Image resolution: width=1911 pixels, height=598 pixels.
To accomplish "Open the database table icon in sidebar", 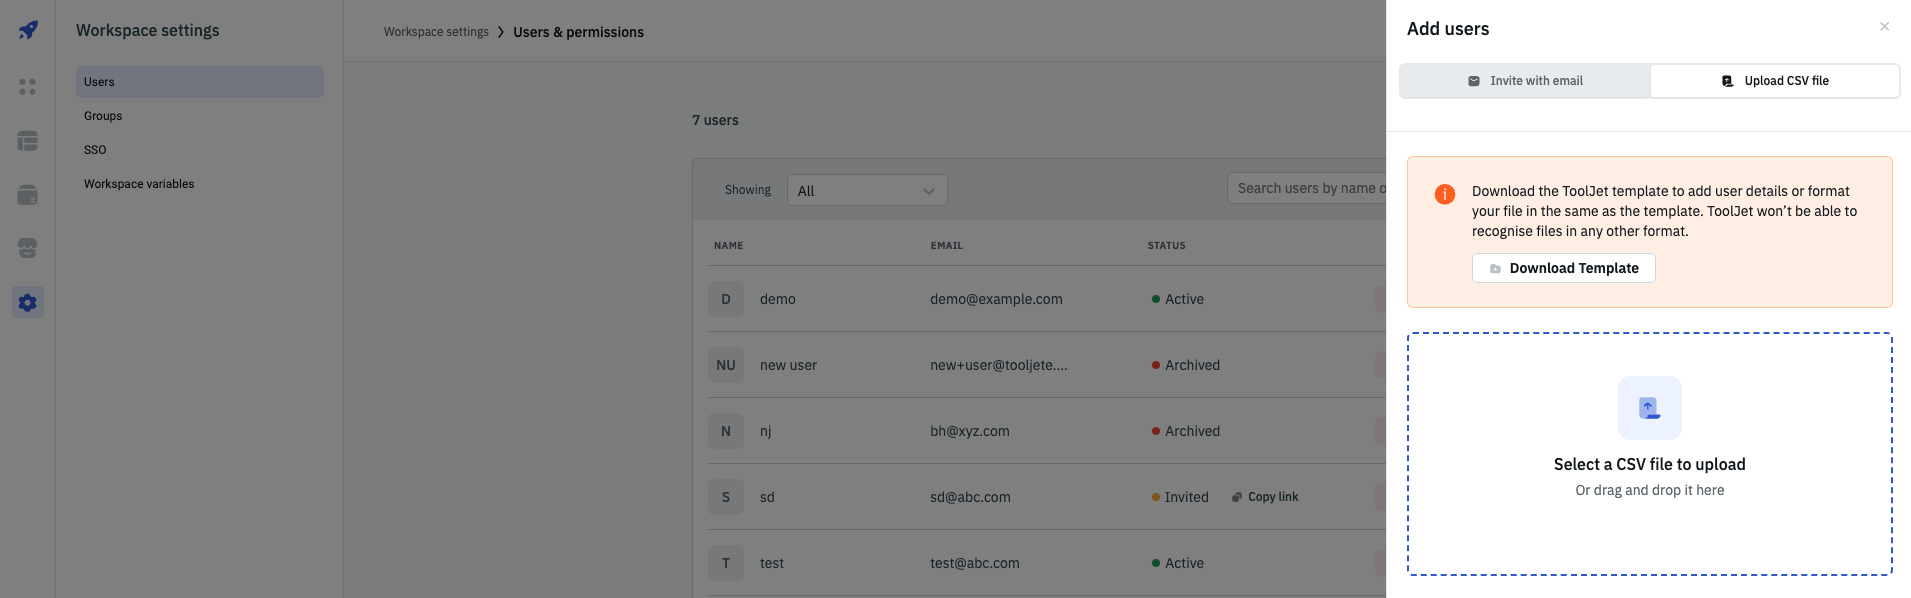I will [x=28, y=141].
